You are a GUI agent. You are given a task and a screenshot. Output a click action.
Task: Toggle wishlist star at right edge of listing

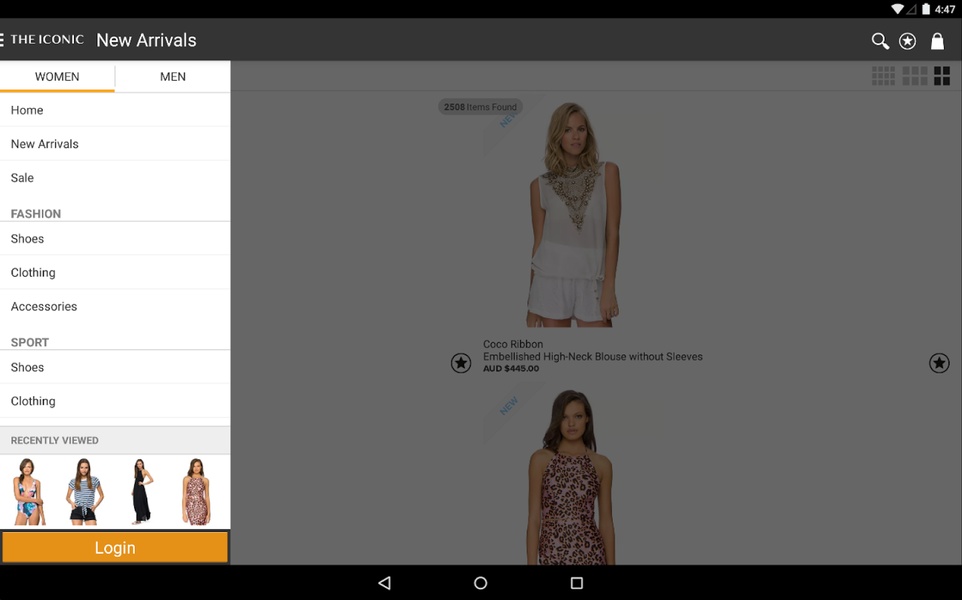click(x=939, y=363)
